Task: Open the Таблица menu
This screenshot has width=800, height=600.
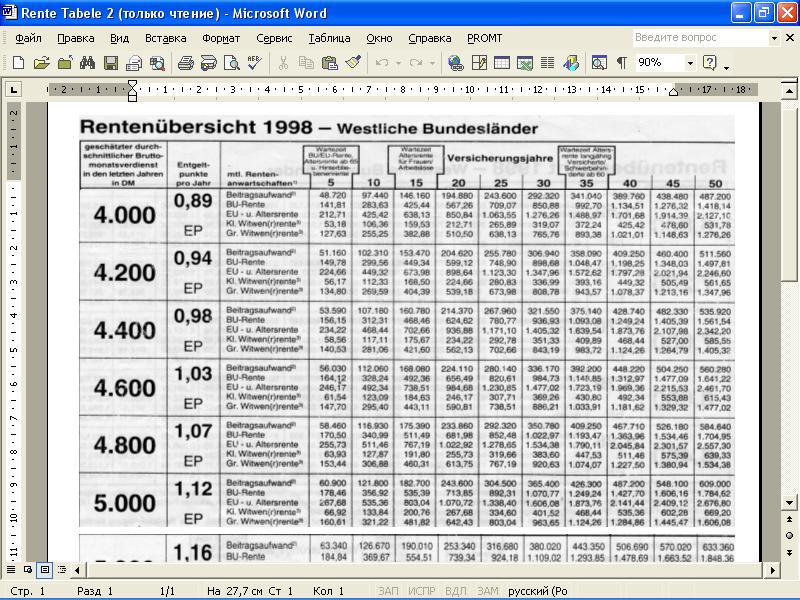Action: pos(329,38)
